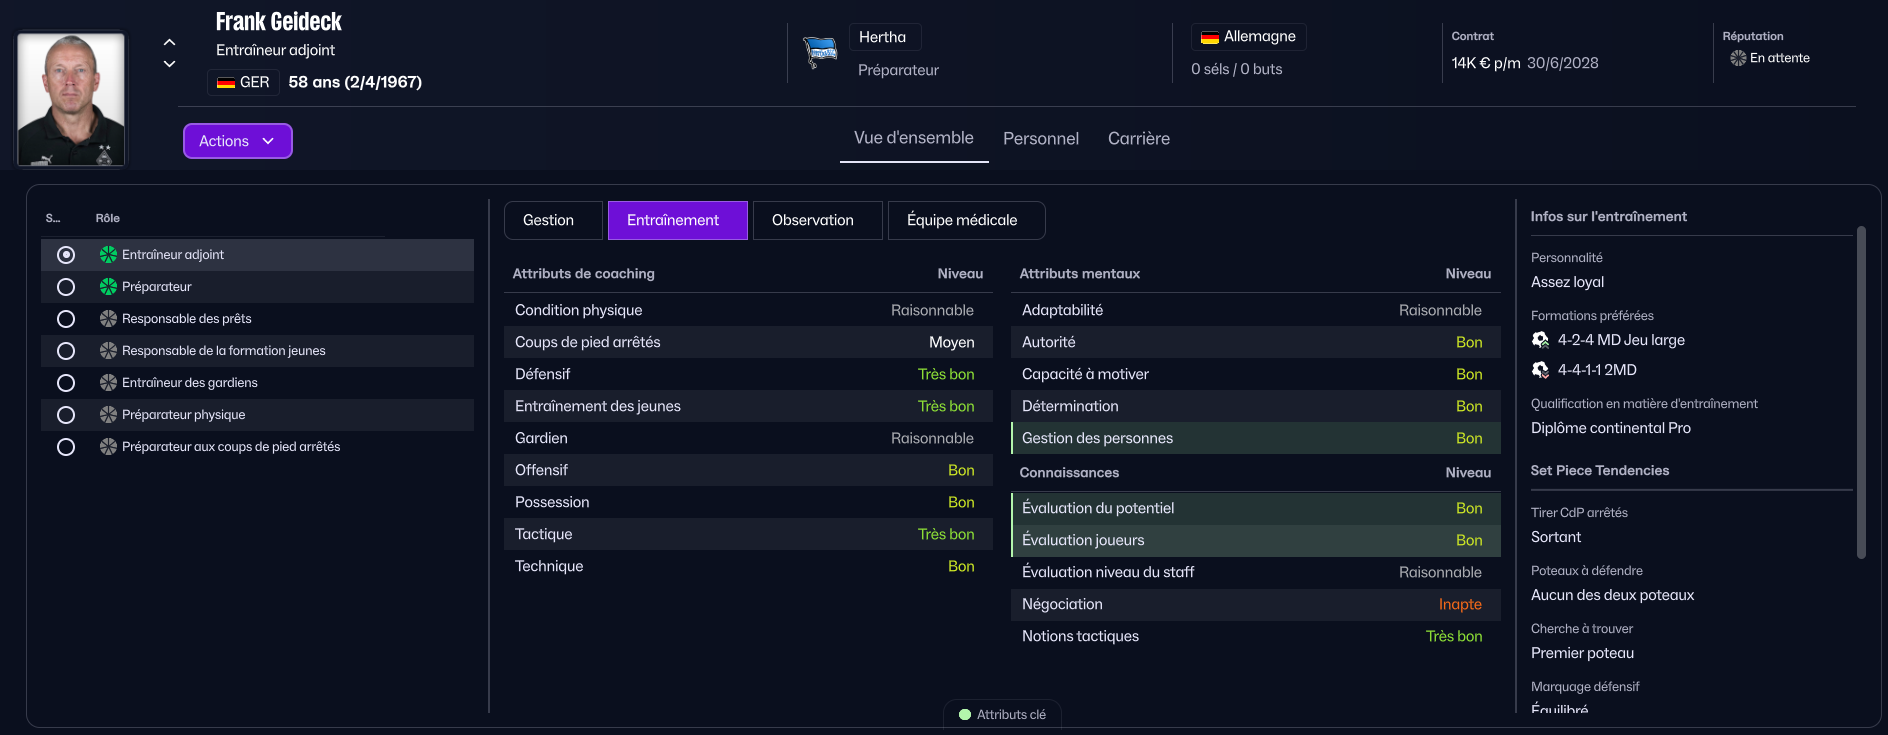Select the Responsable des prêts radio button
The height and width of the screenshot is (735, 1888).
[66, 319]
